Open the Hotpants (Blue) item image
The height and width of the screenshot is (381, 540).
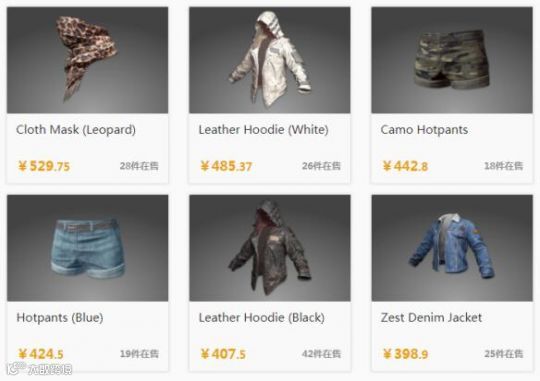(87, 248)
